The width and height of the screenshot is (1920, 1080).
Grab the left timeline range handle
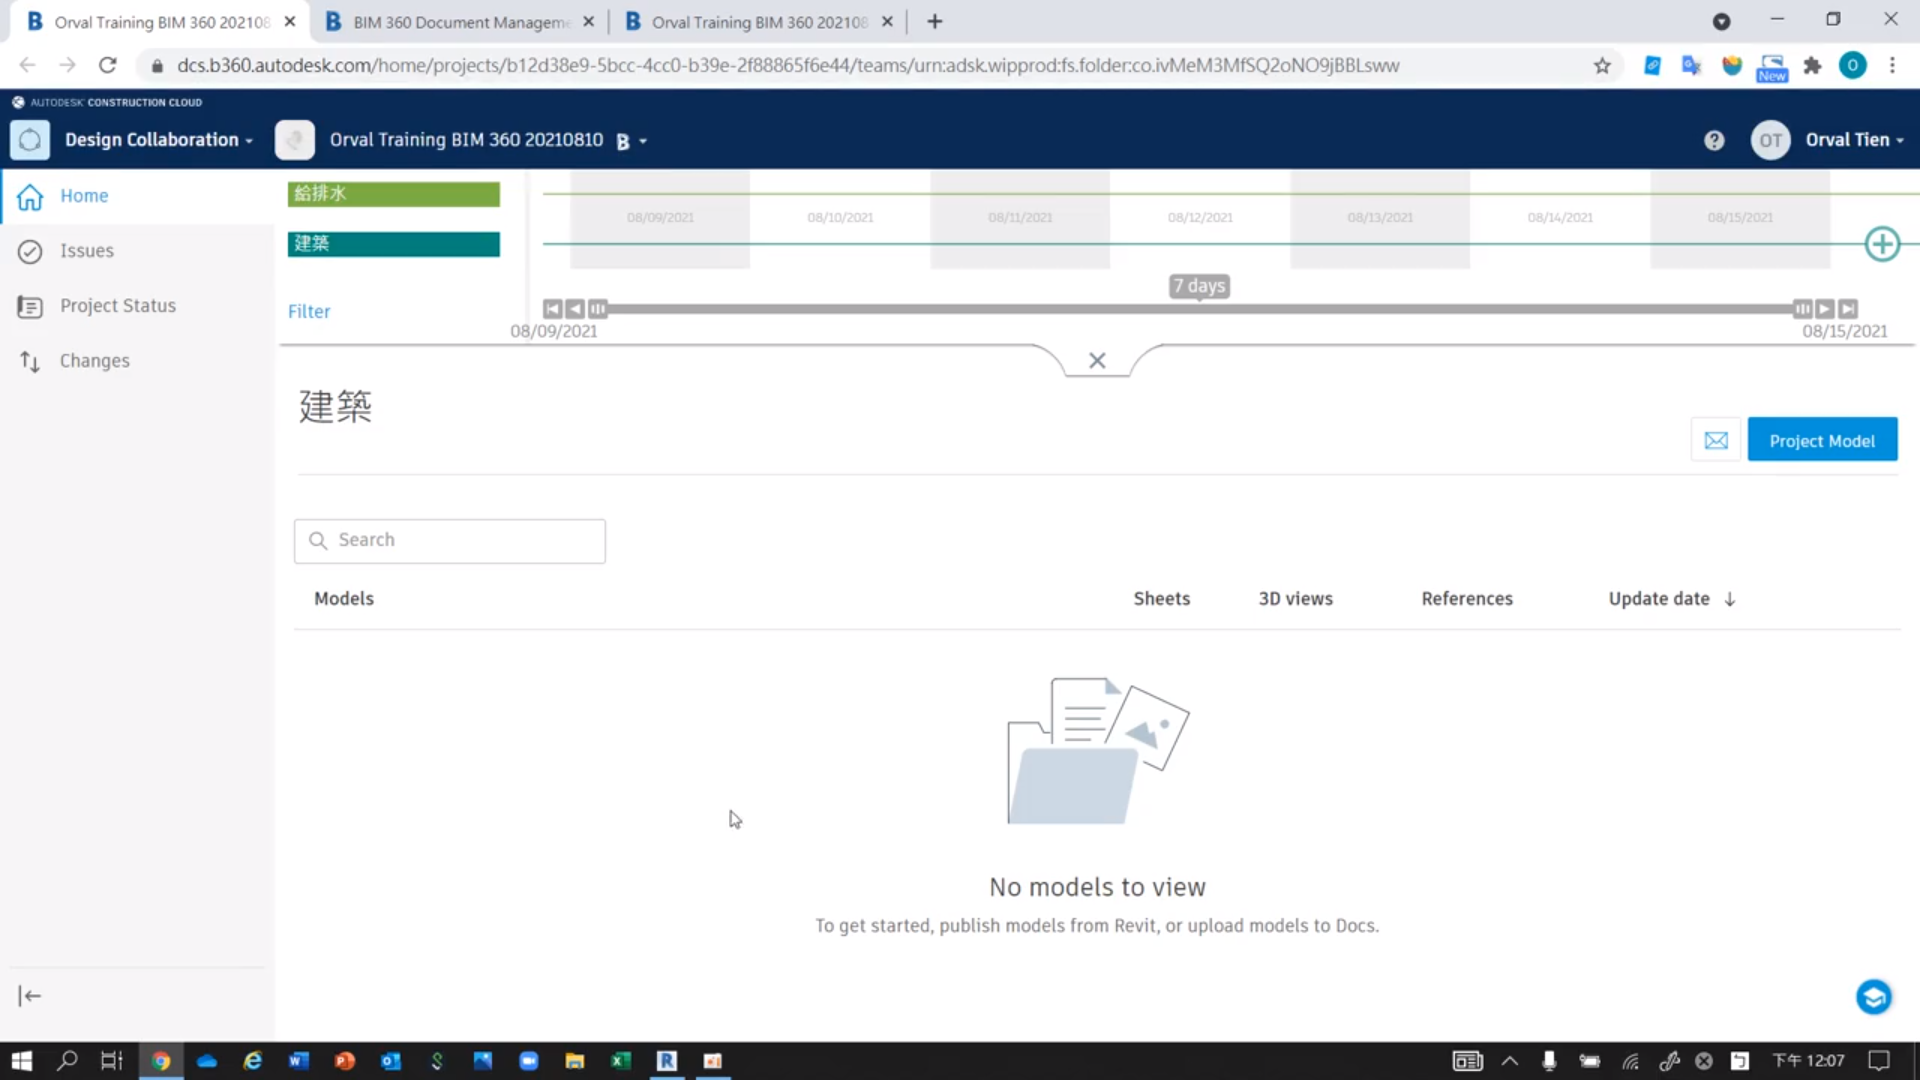pos(598,309)
